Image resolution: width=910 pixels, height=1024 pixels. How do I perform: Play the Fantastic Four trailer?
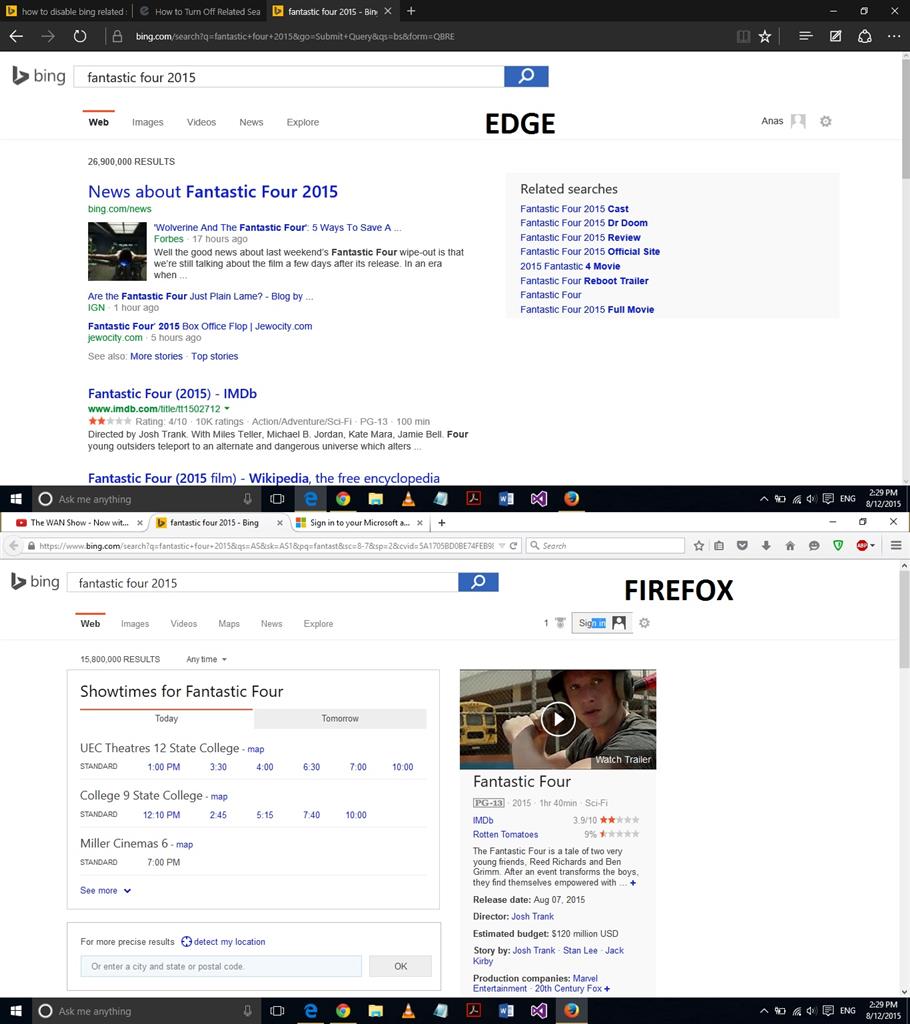click(x=558, y=719)
